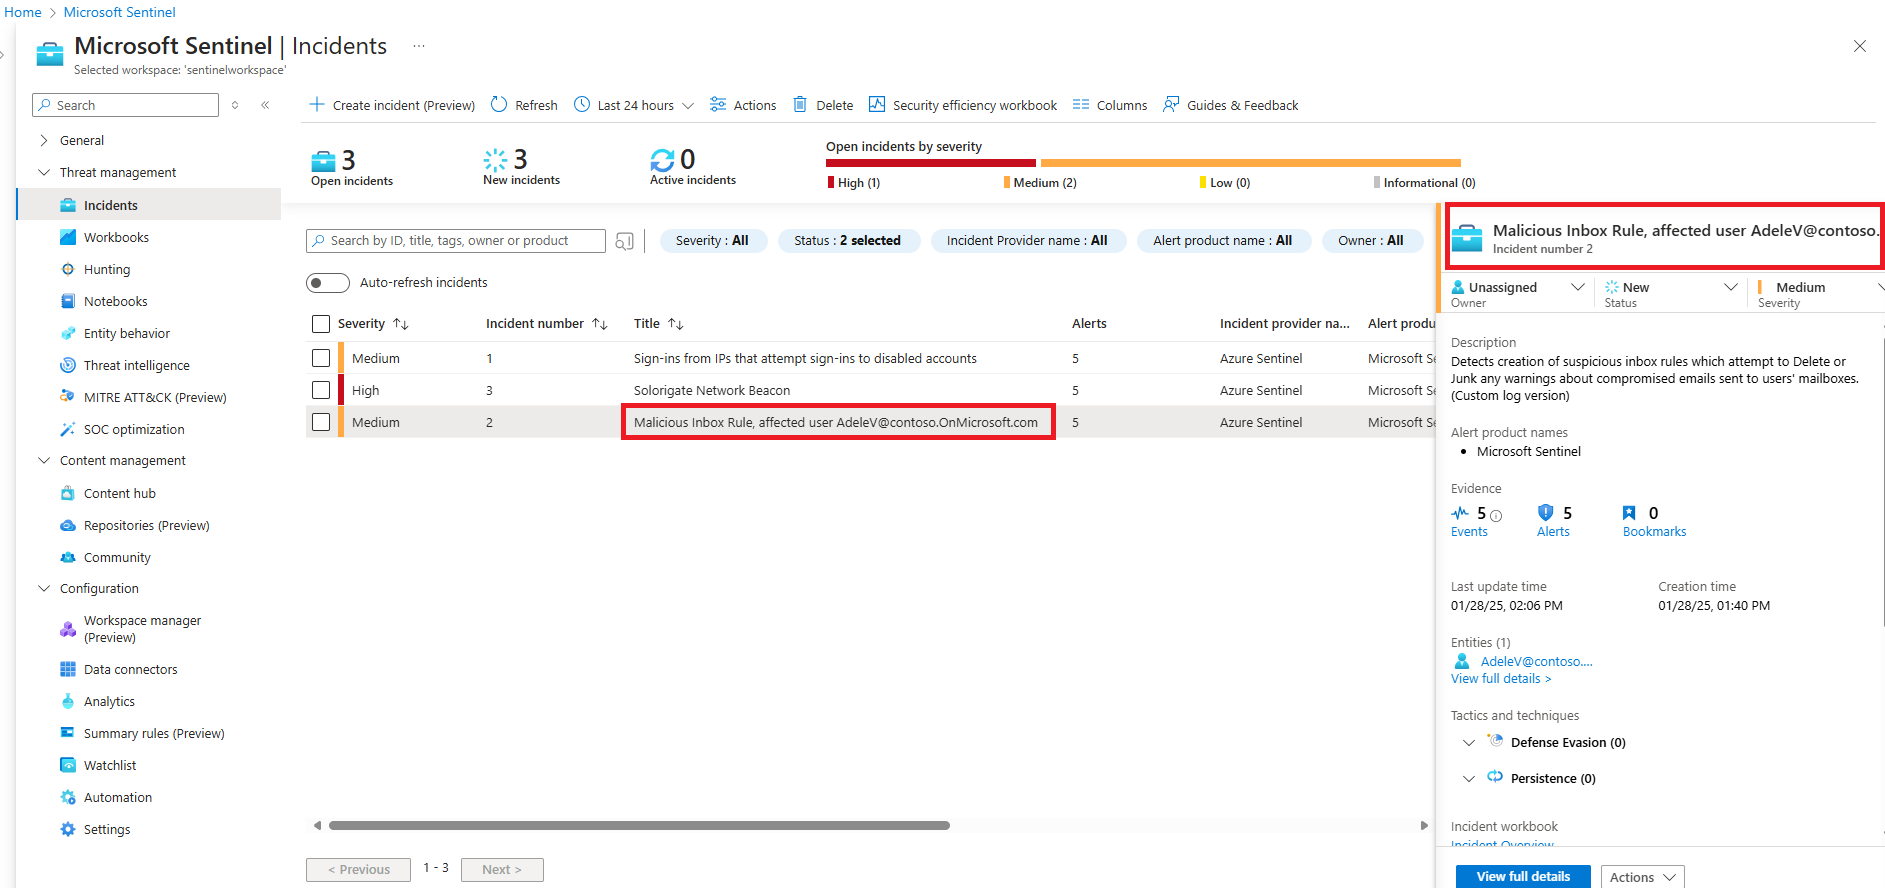Screen dimensions: 1885x888
Task: Open the Hunting page
Action: tap(106, 269)
